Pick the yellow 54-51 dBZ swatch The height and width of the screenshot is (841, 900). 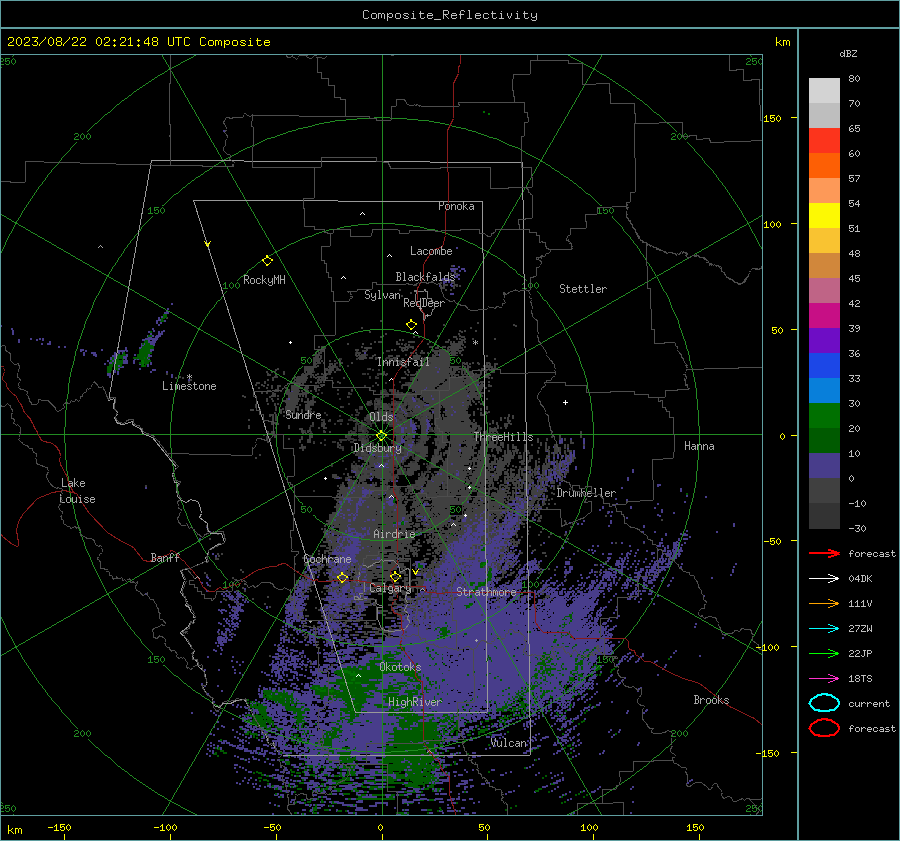pos(824,216)
